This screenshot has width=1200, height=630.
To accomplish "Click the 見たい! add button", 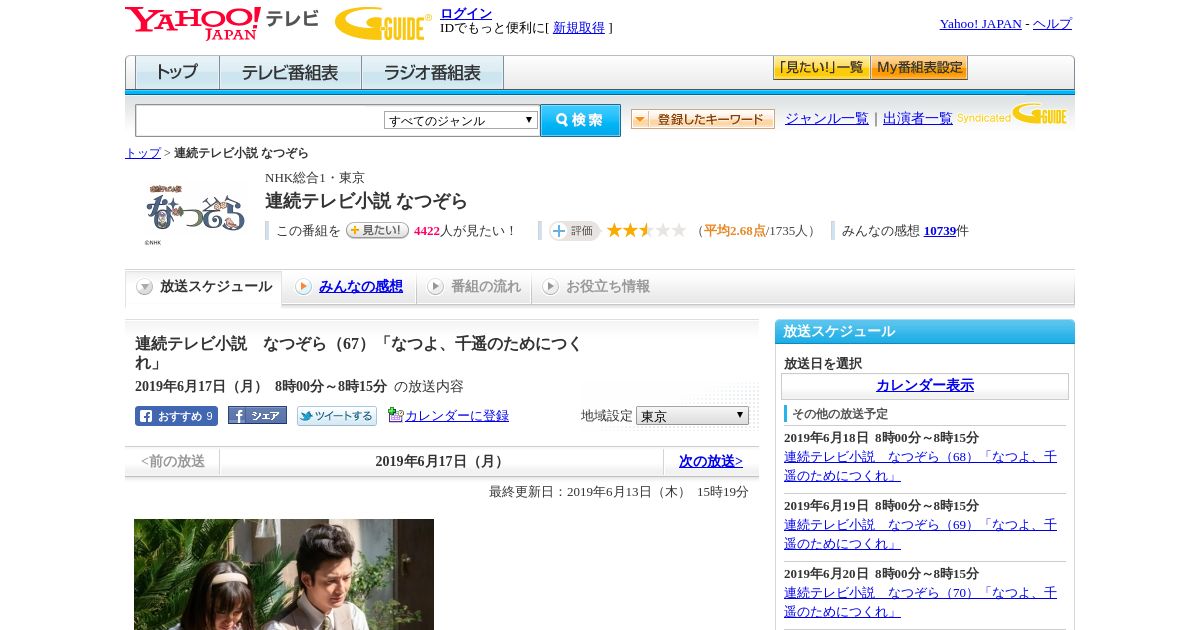I will coord(377,230).
